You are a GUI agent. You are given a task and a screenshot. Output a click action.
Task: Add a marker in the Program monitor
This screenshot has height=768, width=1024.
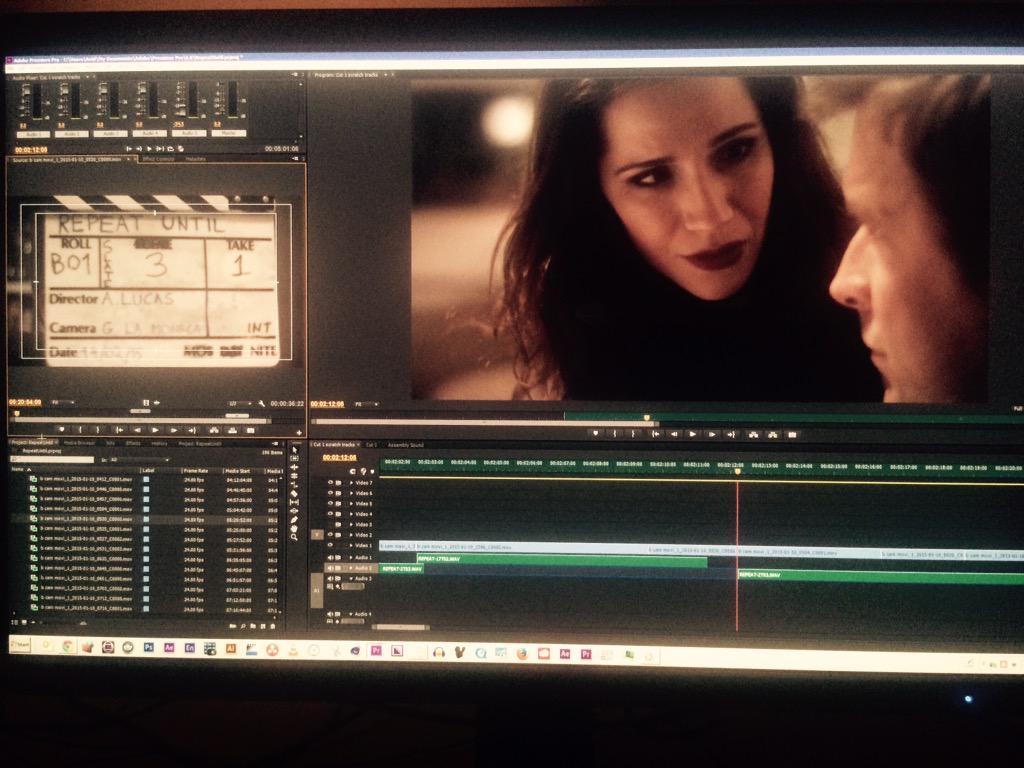[x=595, y=434]
